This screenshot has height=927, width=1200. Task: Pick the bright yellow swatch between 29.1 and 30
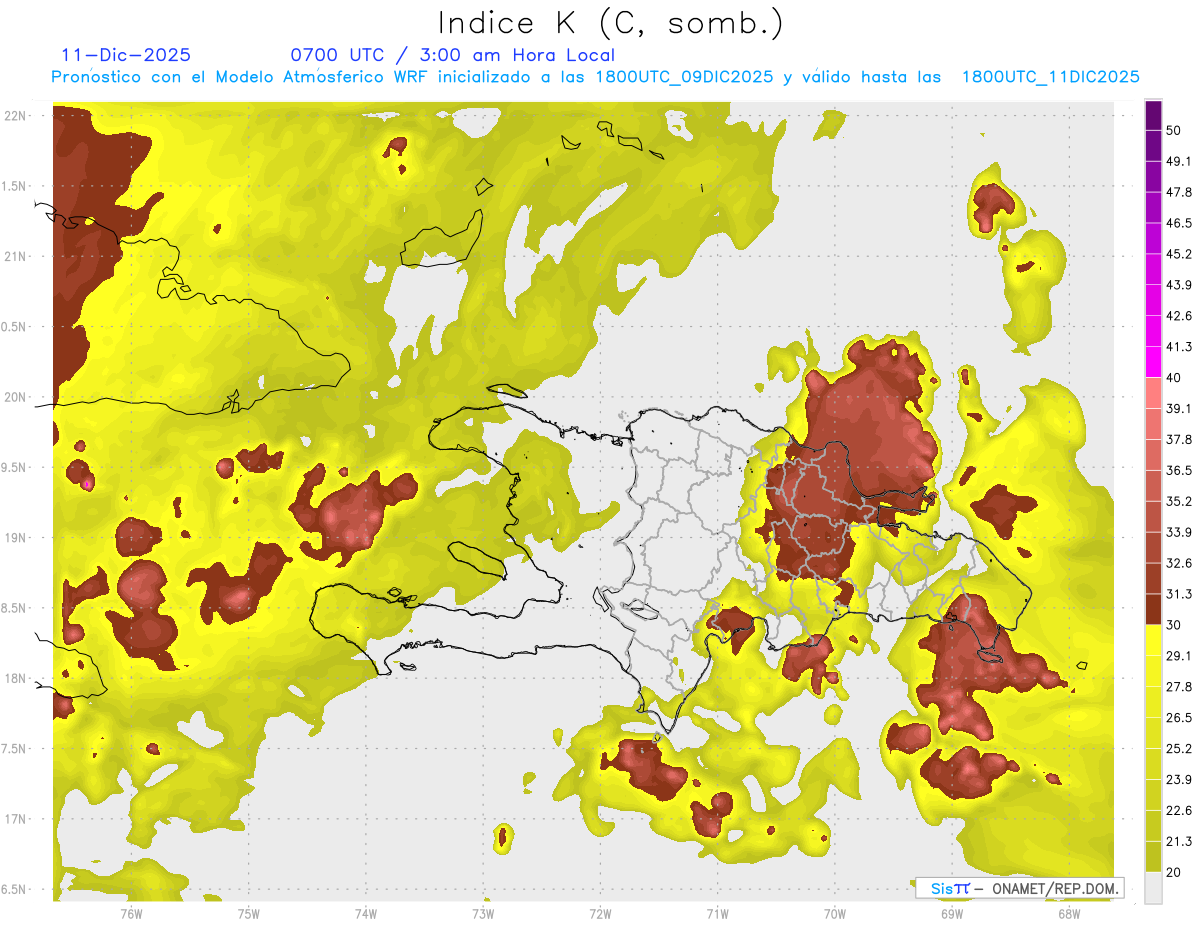click(1153, 641)
